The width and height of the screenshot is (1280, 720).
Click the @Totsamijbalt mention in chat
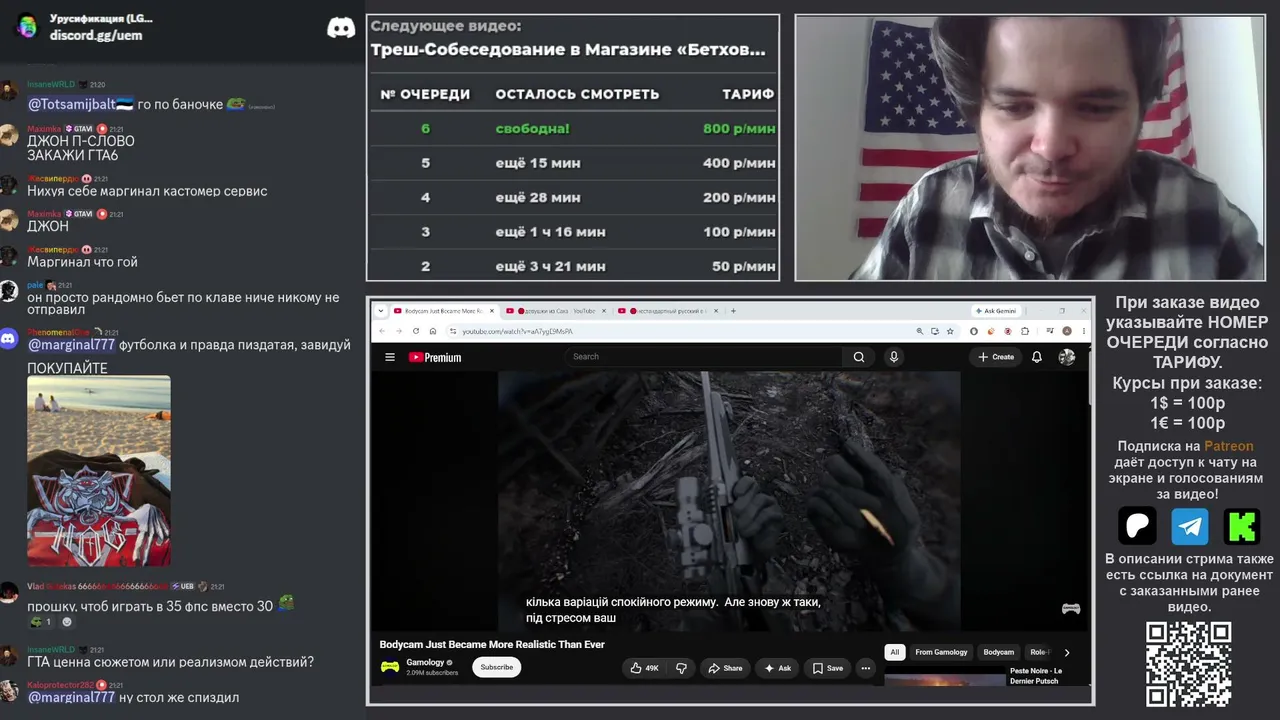tap(80, 104)
